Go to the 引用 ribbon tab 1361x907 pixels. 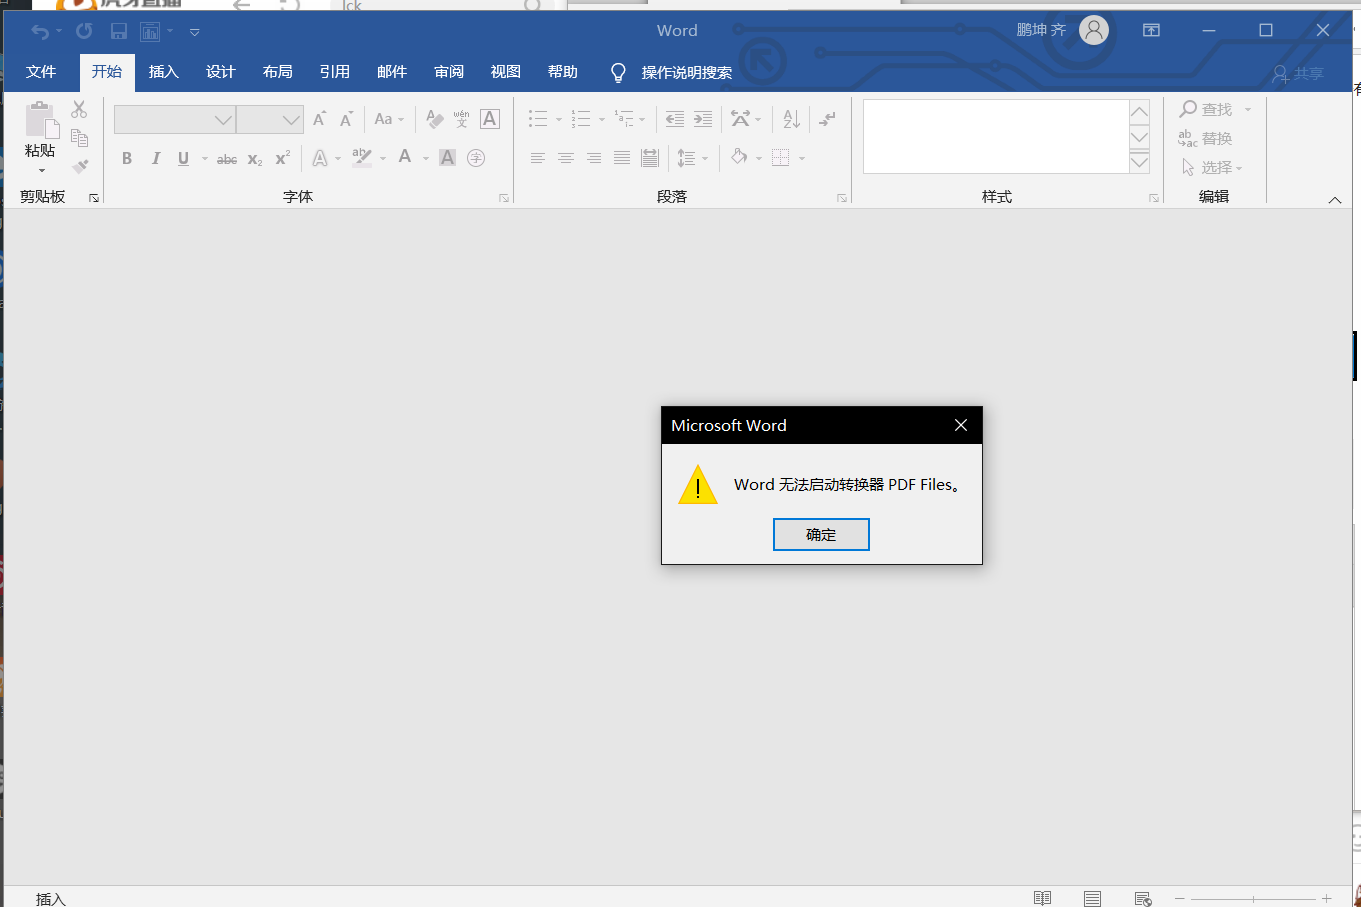click(x=334, y=72)
